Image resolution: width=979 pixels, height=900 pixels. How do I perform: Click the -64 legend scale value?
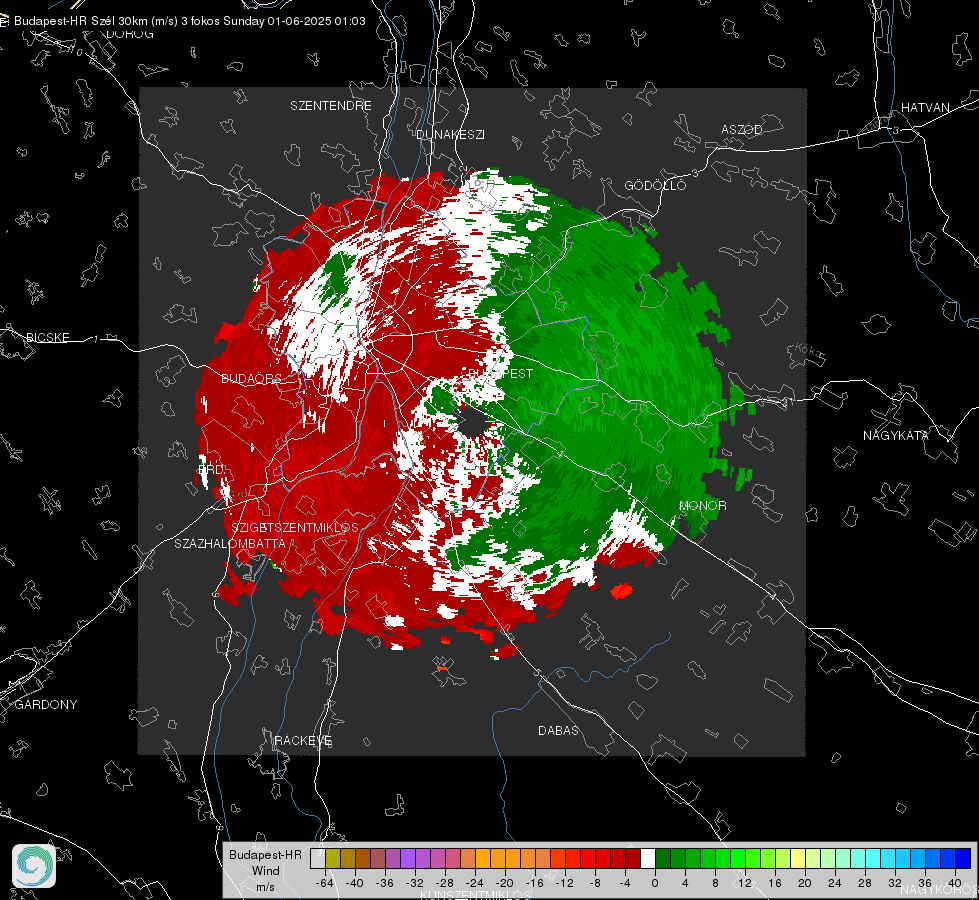point(325,883)
